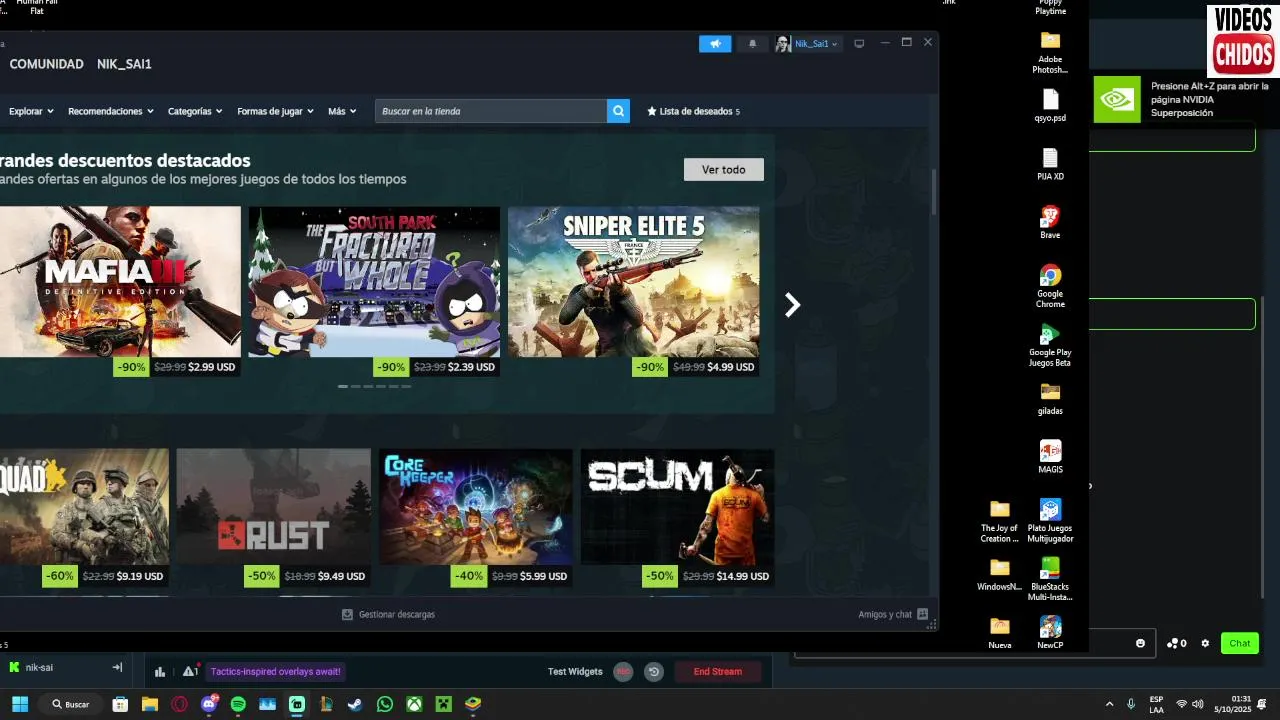Open Google Play Juegos Beta shortcut

(1050, 345)
